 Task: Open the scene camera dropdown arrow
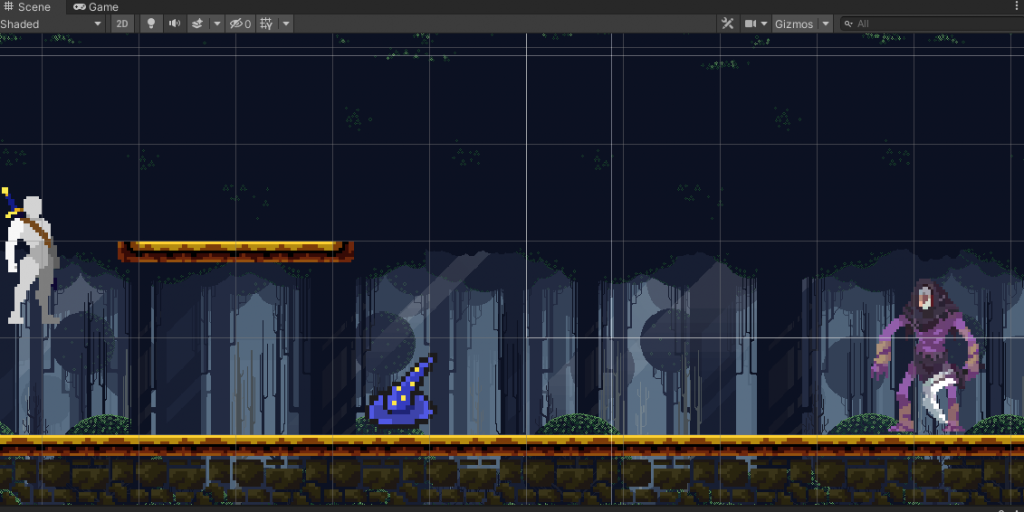point(765,24)
